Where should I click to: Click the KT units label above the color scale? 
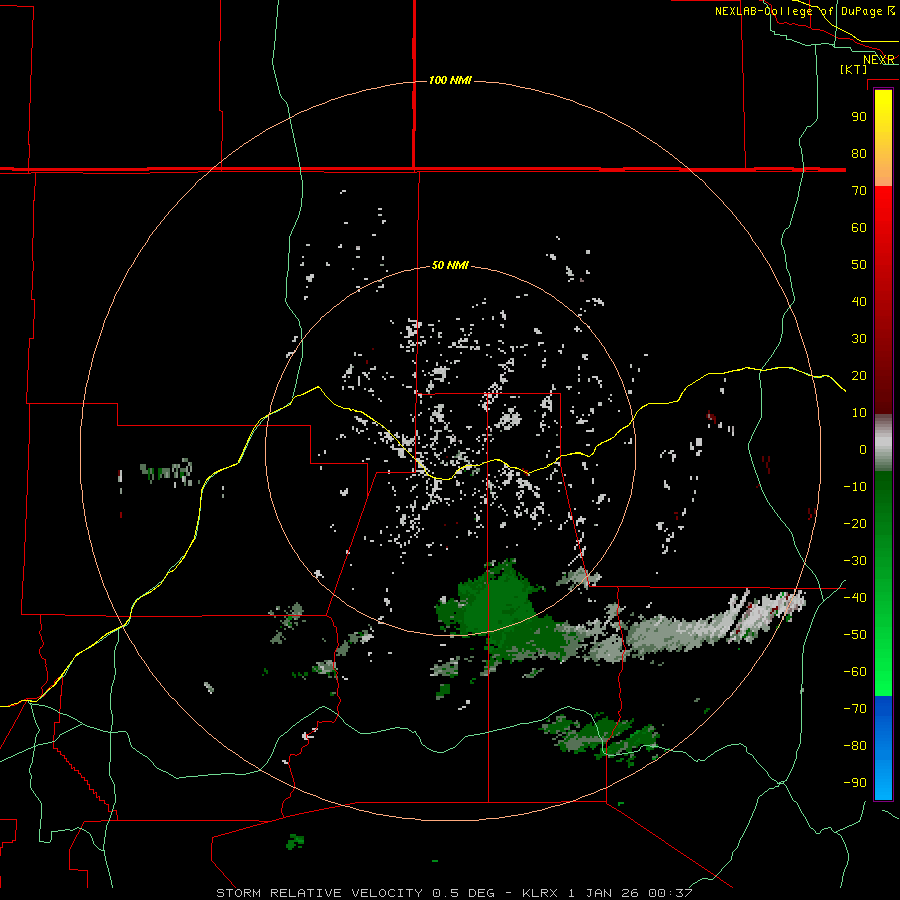coord(854,69)
